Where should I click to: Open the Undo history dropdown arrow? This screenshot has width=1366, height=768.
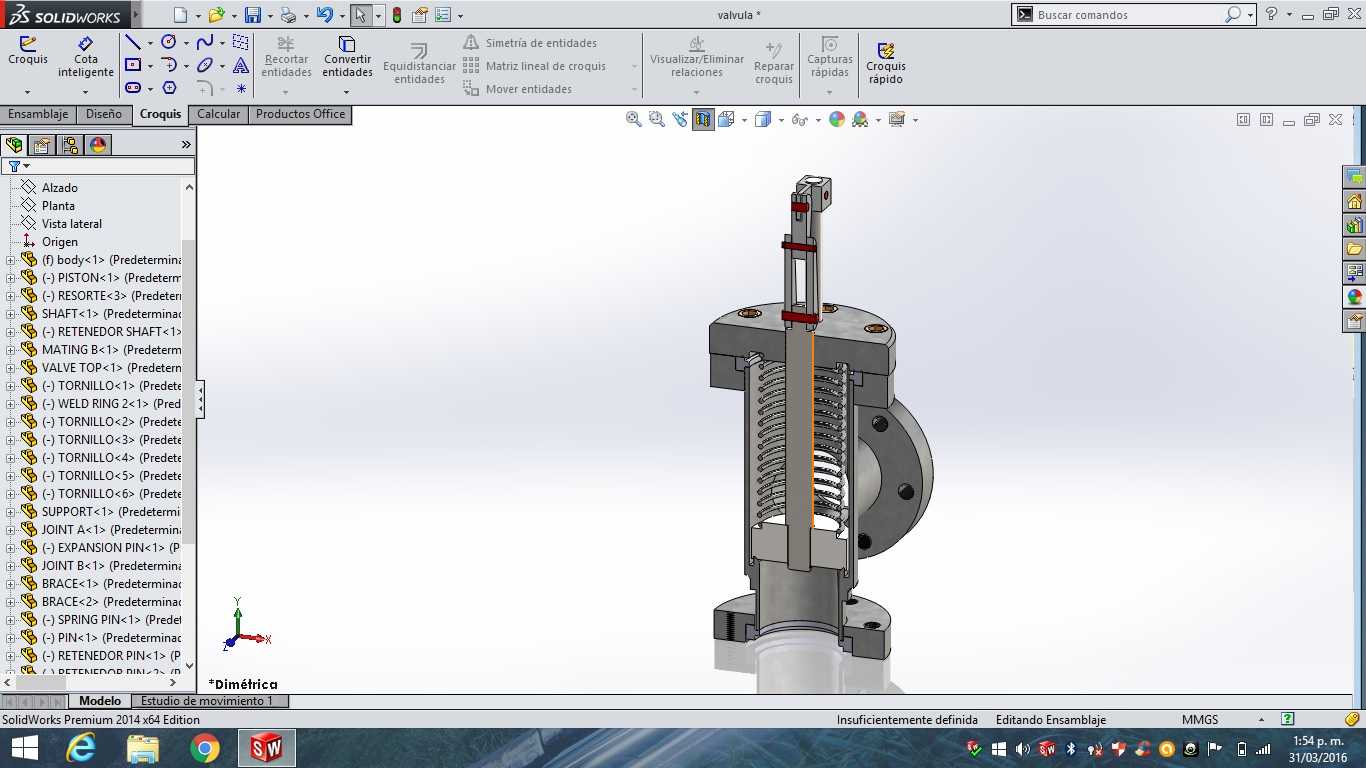tap(342, 16)
